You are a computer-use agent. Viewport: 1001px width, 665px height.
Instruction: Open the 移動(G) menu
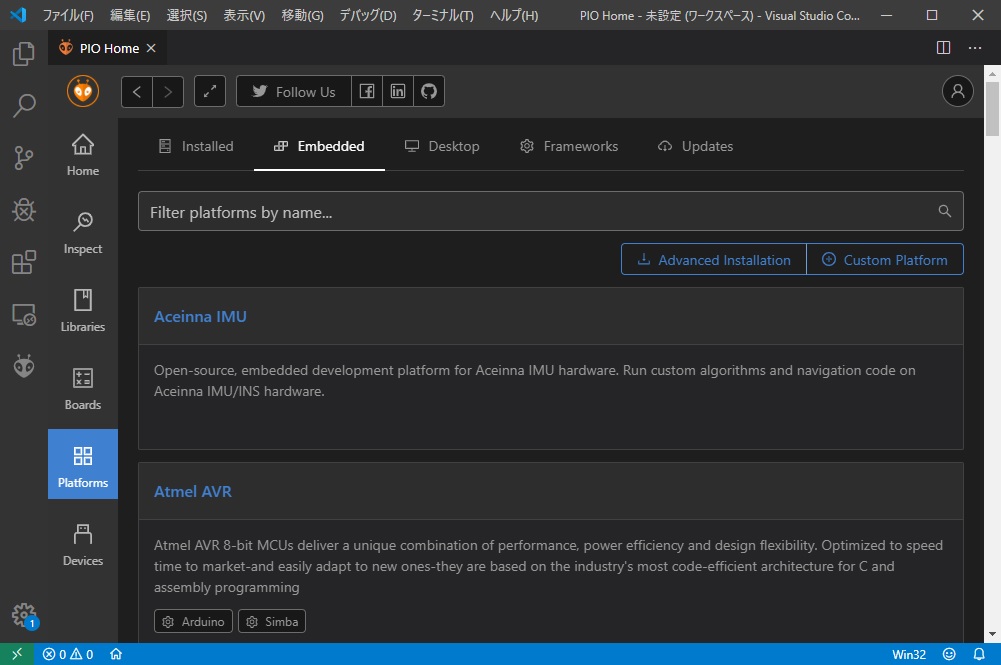[x=303, y=15]
